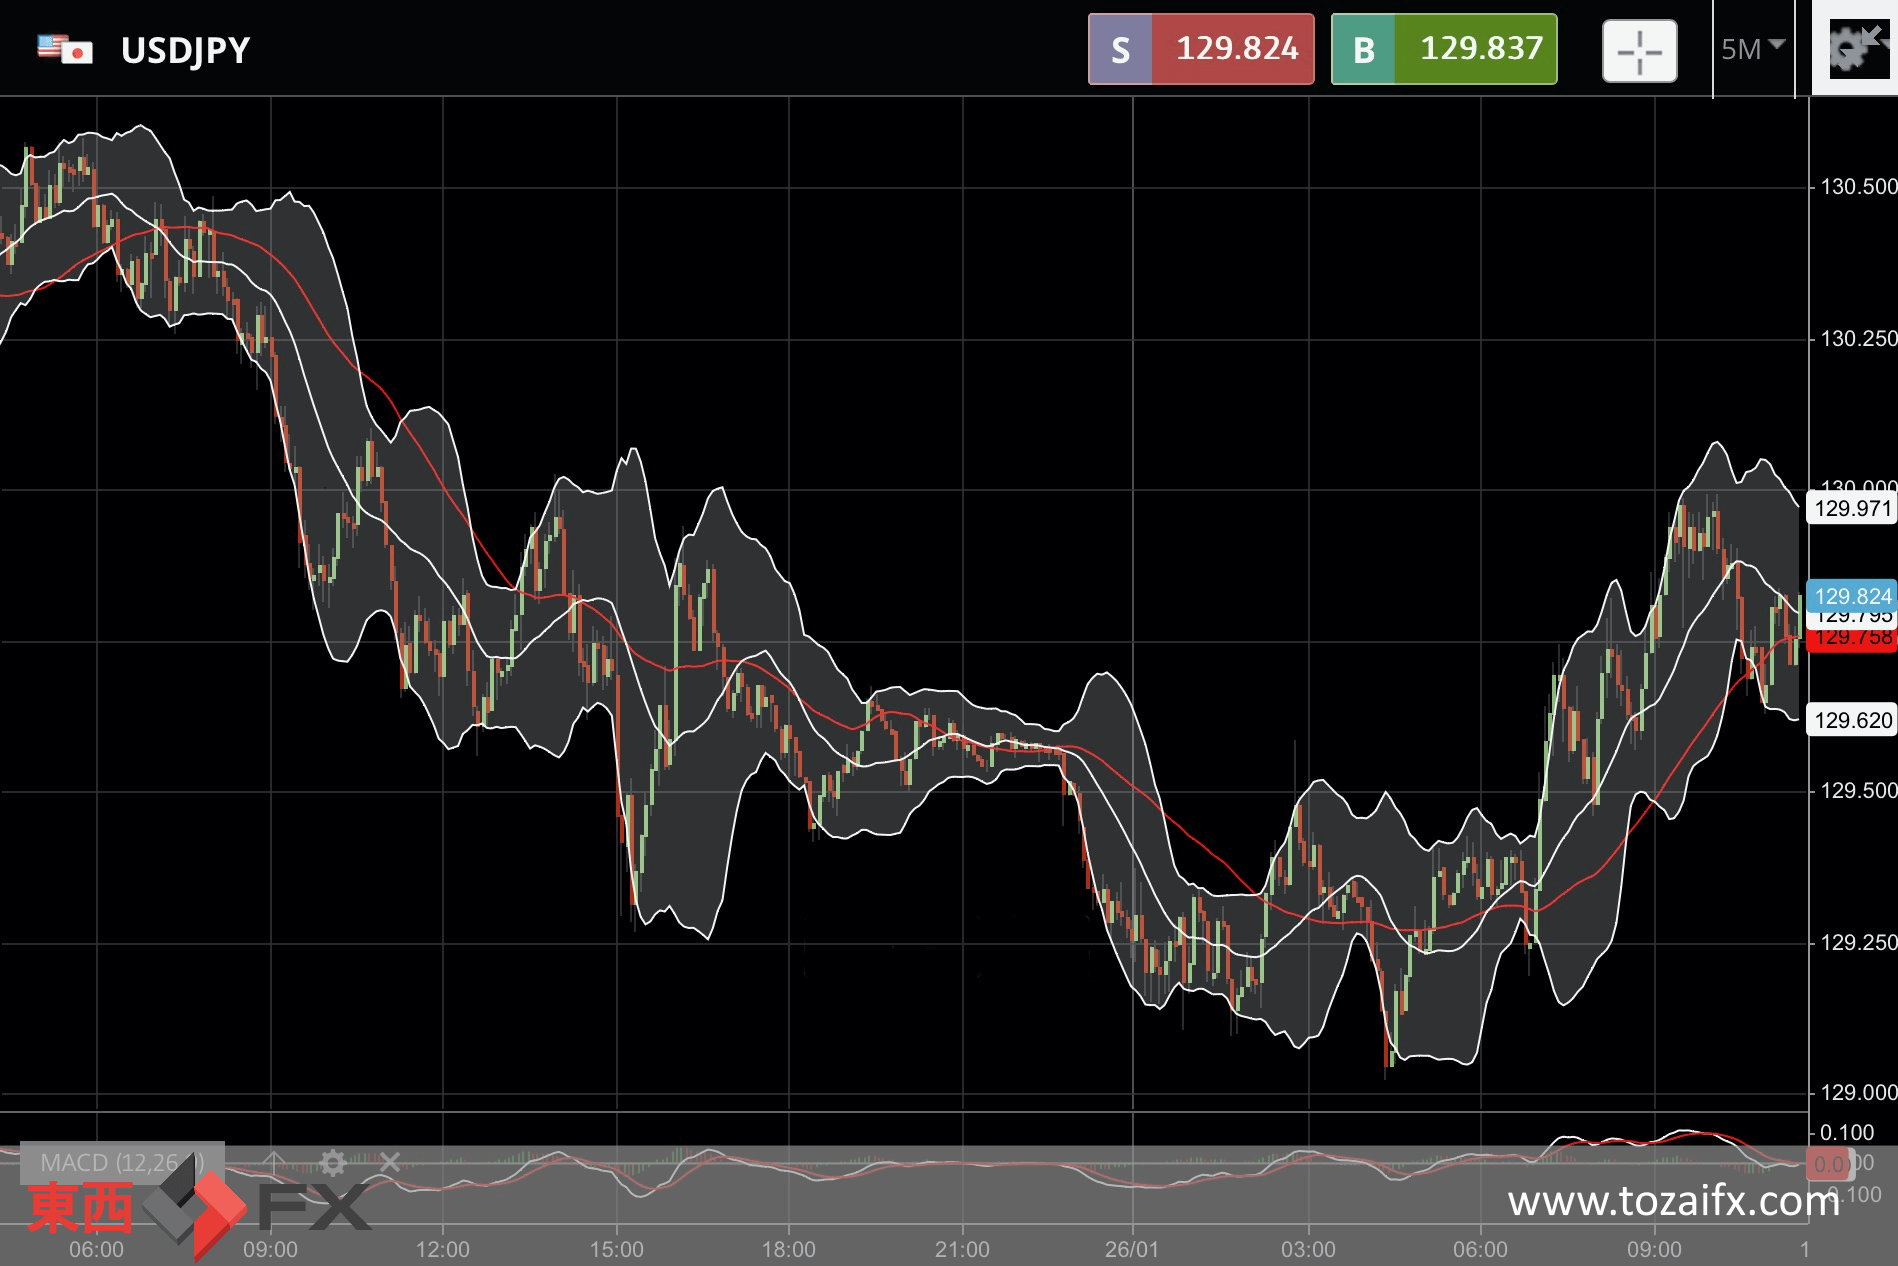Click the www.tozaifx.com watermark link
Viewport: 1898px width, 1266px height.
pos(1673,1201)
